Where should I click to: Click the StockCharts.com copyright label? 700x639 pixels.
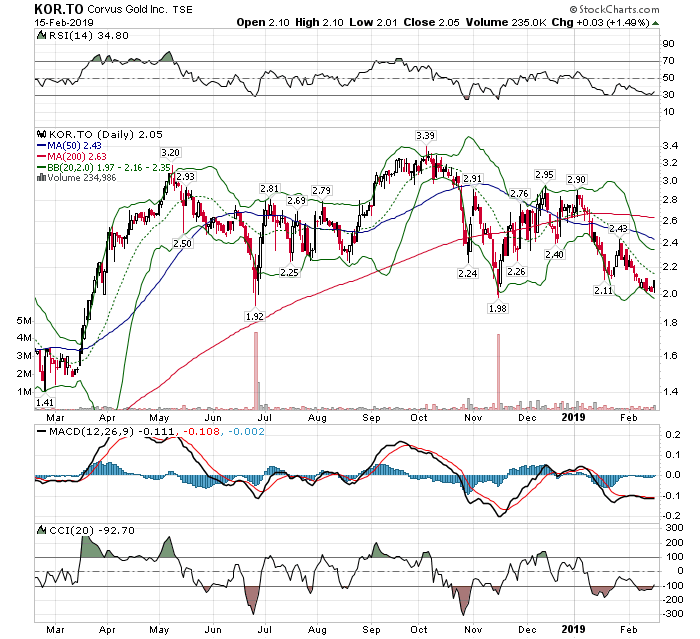click(614, 9)
